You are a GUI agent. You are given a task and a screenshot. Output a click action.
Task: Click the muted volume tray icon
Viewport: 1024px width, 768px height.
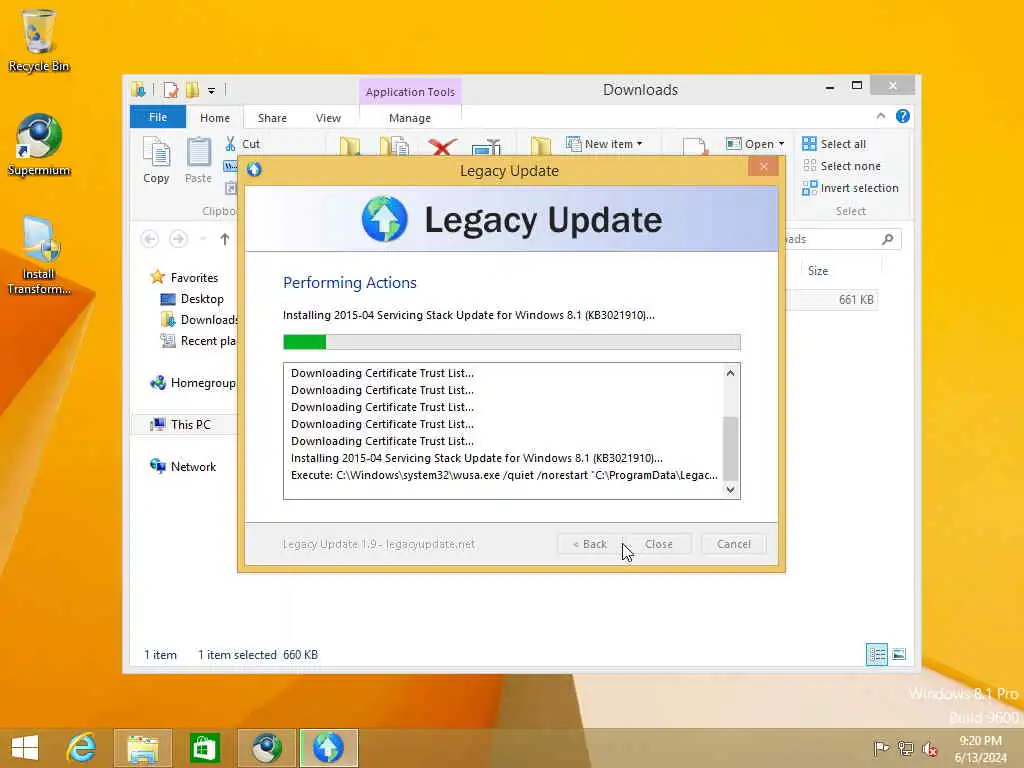pyautogui.click(x=929, y=748)
